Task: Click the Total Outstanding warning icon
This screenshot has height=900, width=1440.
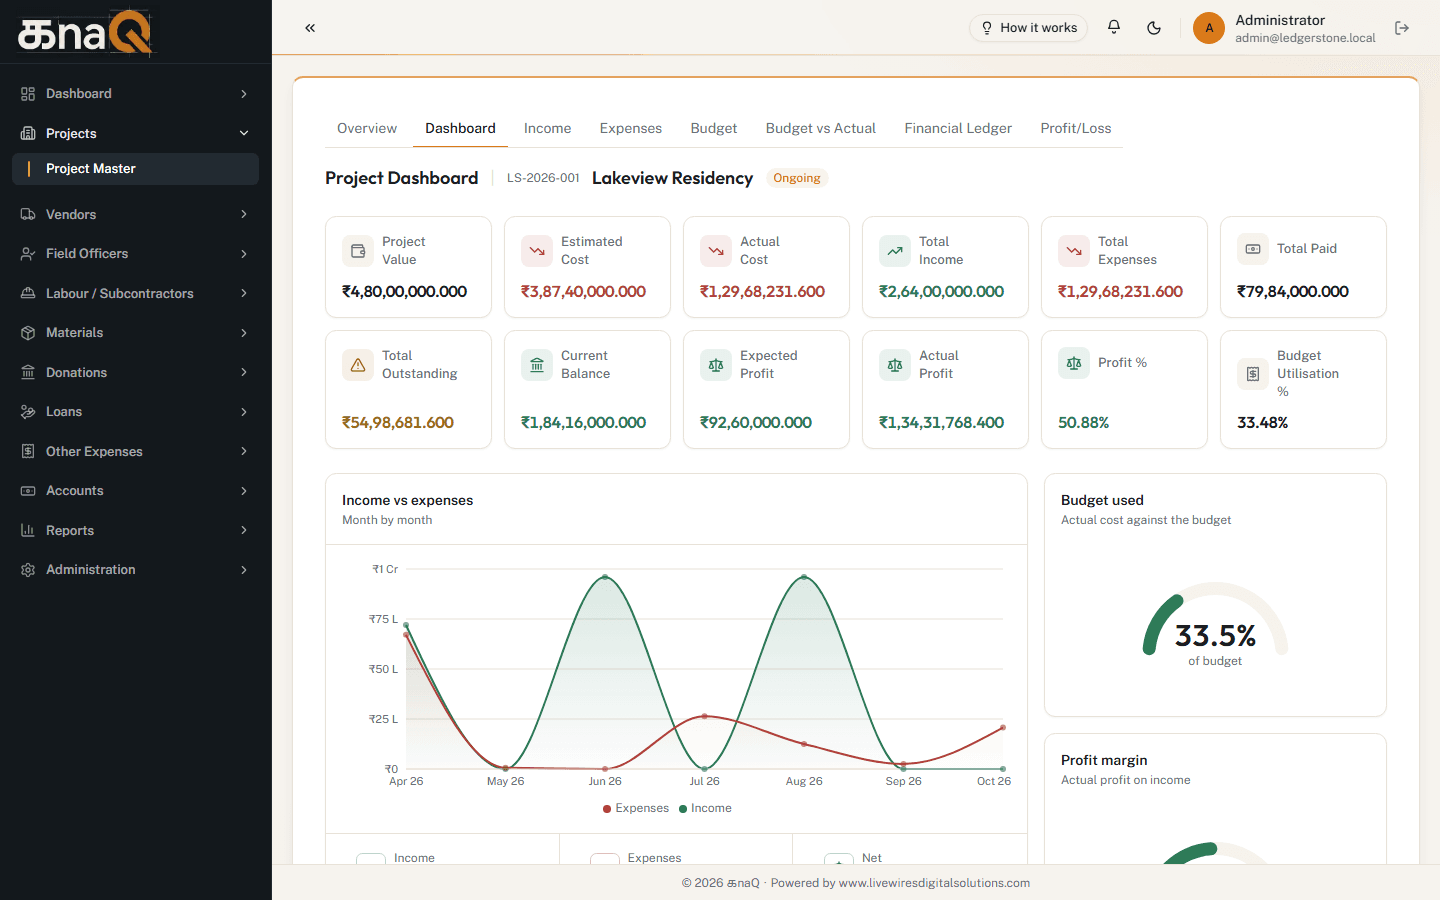Action: 358,365
